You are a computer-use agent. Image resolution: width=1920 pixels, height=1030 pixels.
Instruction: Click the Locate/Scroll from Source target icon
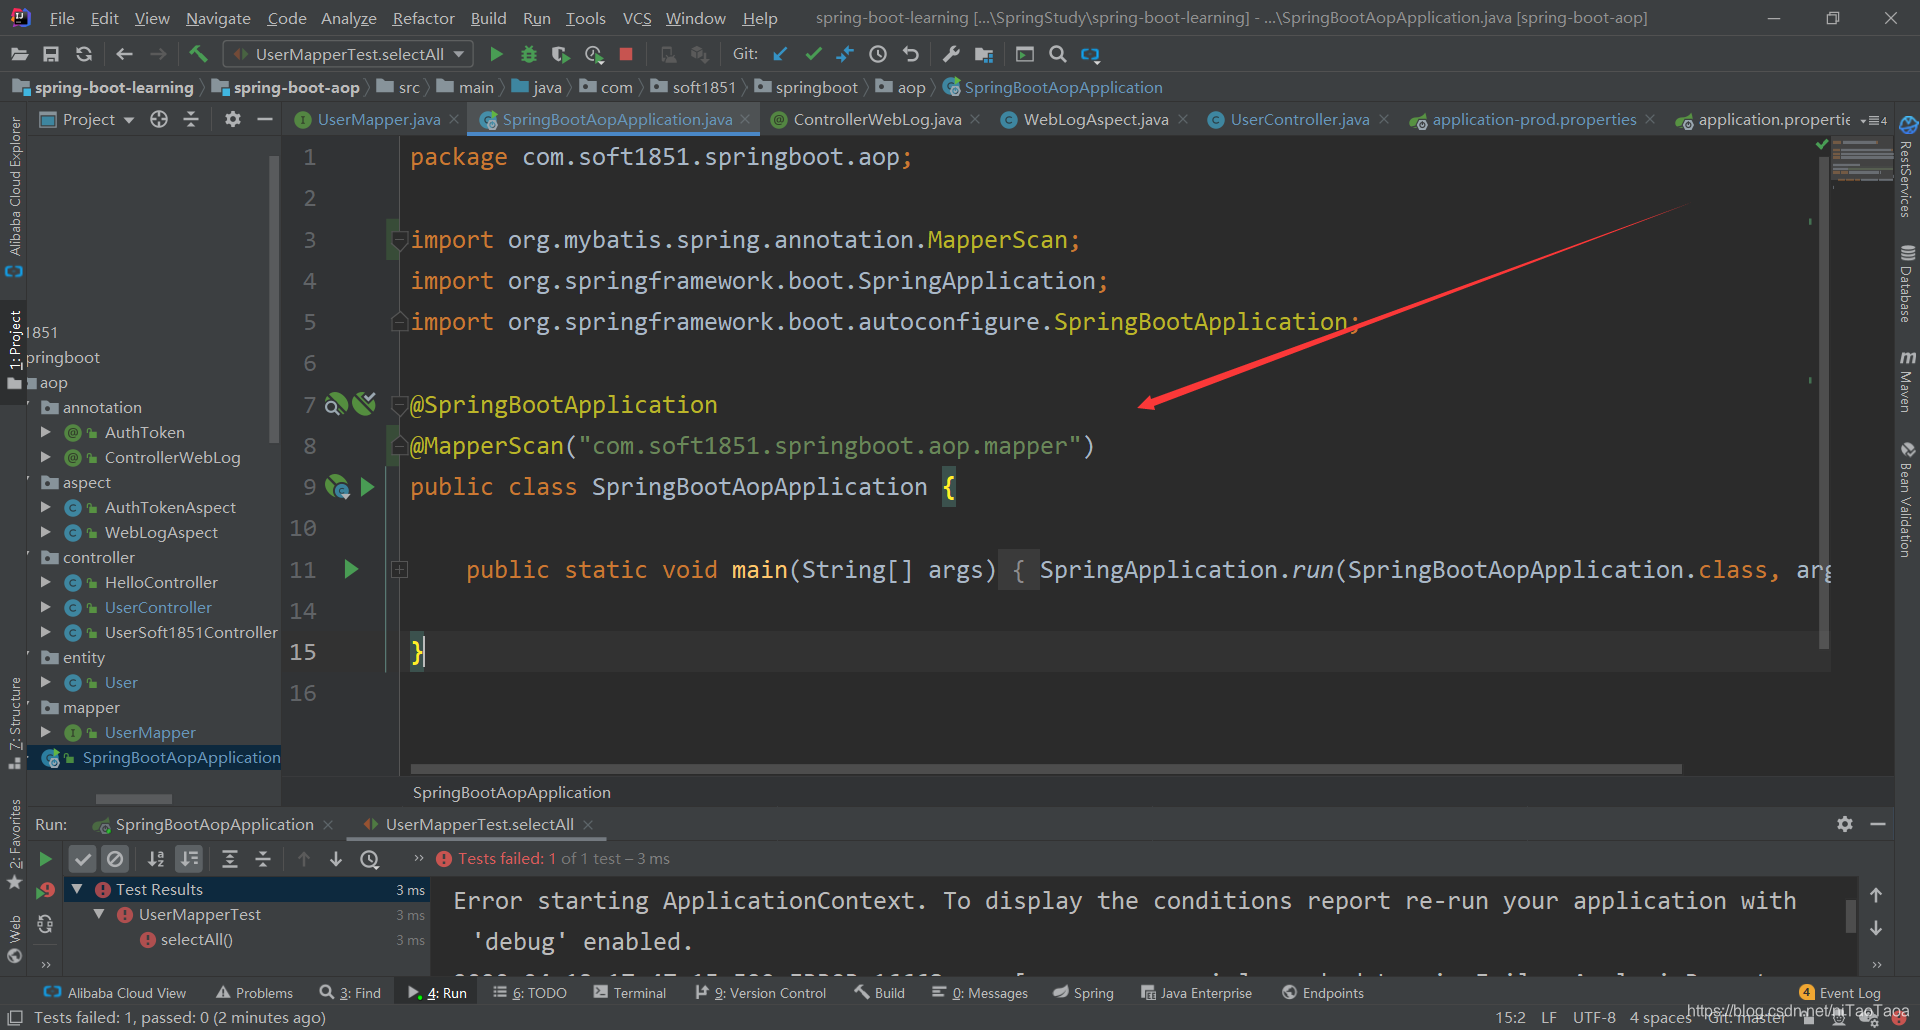(159, 119)
